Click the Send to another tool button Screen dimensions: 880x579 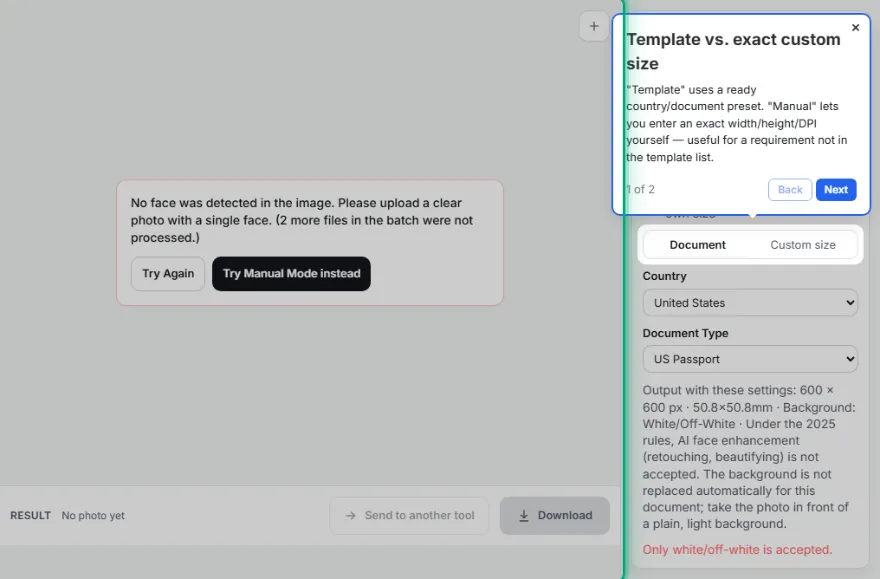click(x=409, y=516)
